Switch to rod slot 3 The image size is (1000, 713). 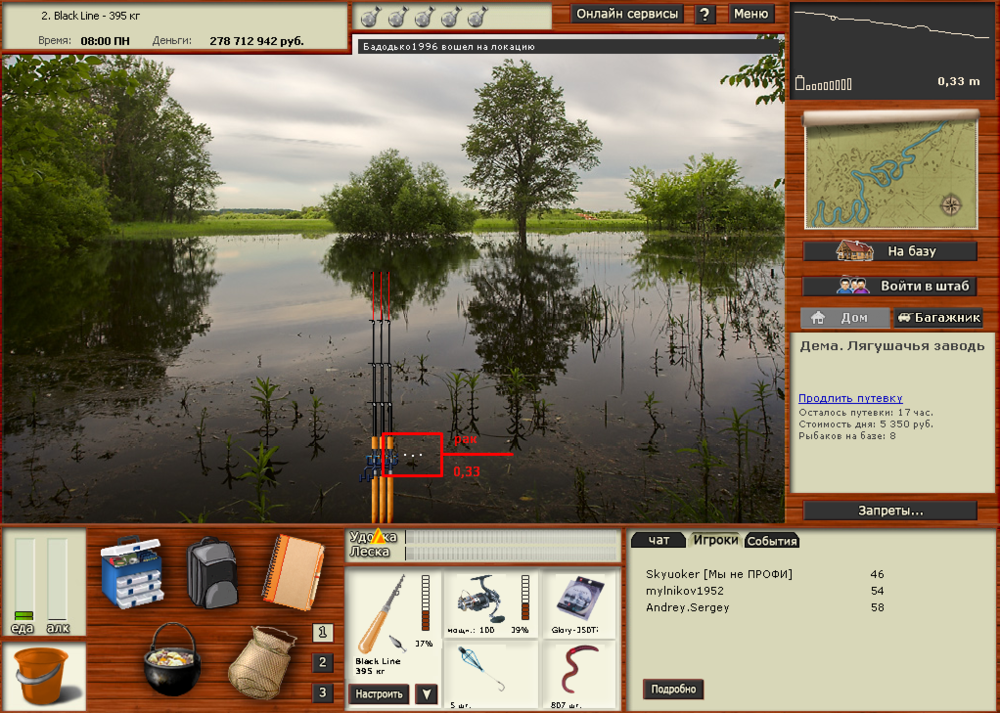pos(322,692)
